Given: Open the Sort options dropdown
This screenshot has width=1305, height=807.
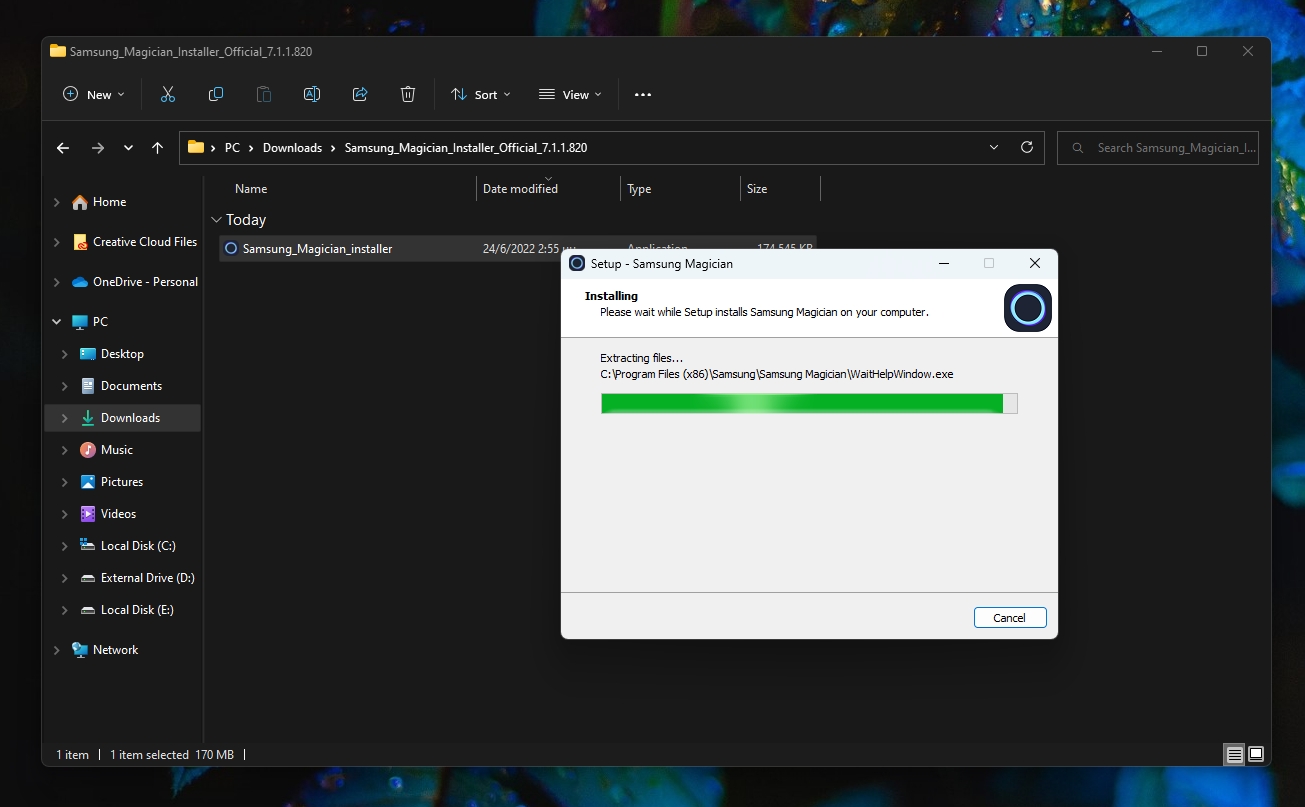Looking at the screenshot, I should pos(481,94).
